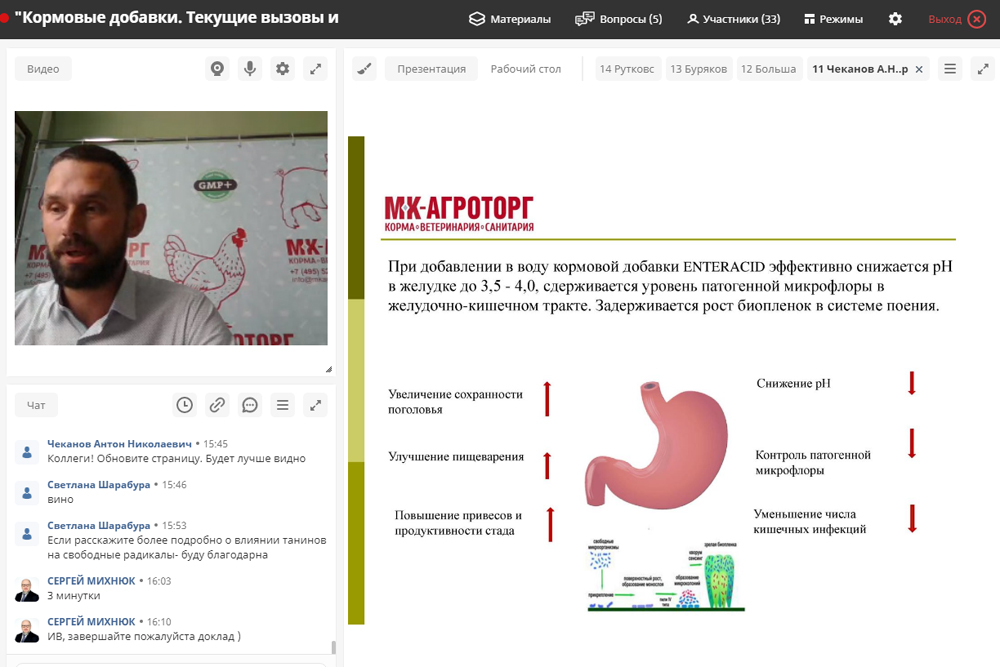The height and width of the screenshot is (667, 1000).
Task: Click avatar icon beside the 'вино' message
Action: click(x=27, y=493)
